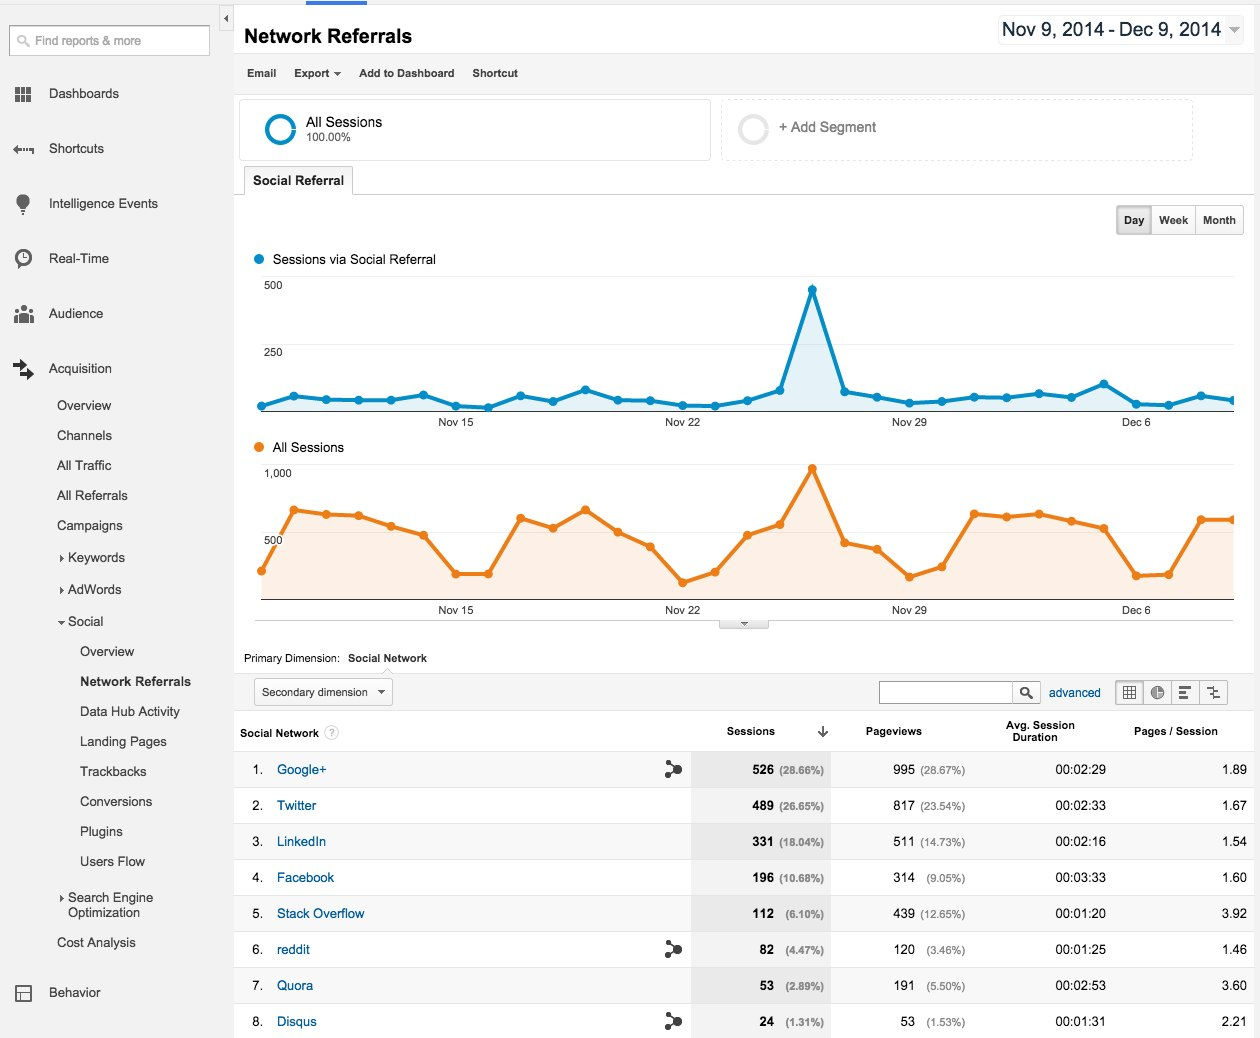This screenshot has width=1260, height=1038.
Task: Click the search magnifier button in table filter
Action: point(1026,692)
